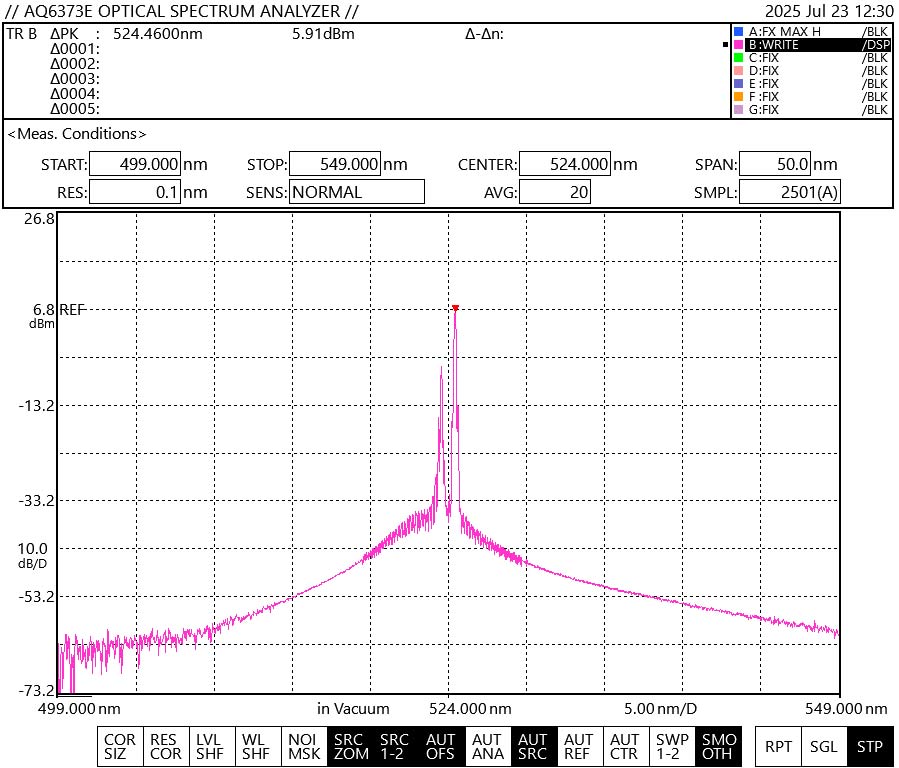
Task: Click the green trace C color swatch
Action: click(x=738, y=58)
